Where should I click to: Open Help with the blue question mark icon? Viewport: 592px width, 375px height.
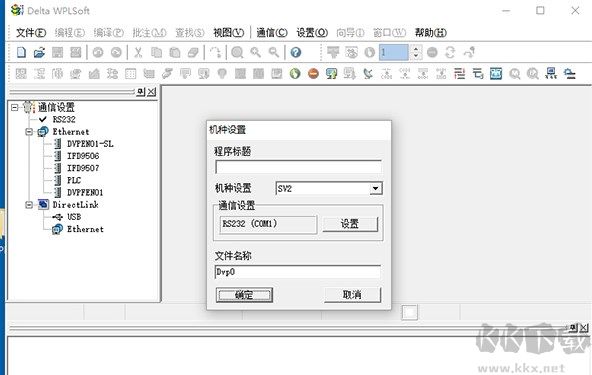pyautogui.click(x=296, y=52)
